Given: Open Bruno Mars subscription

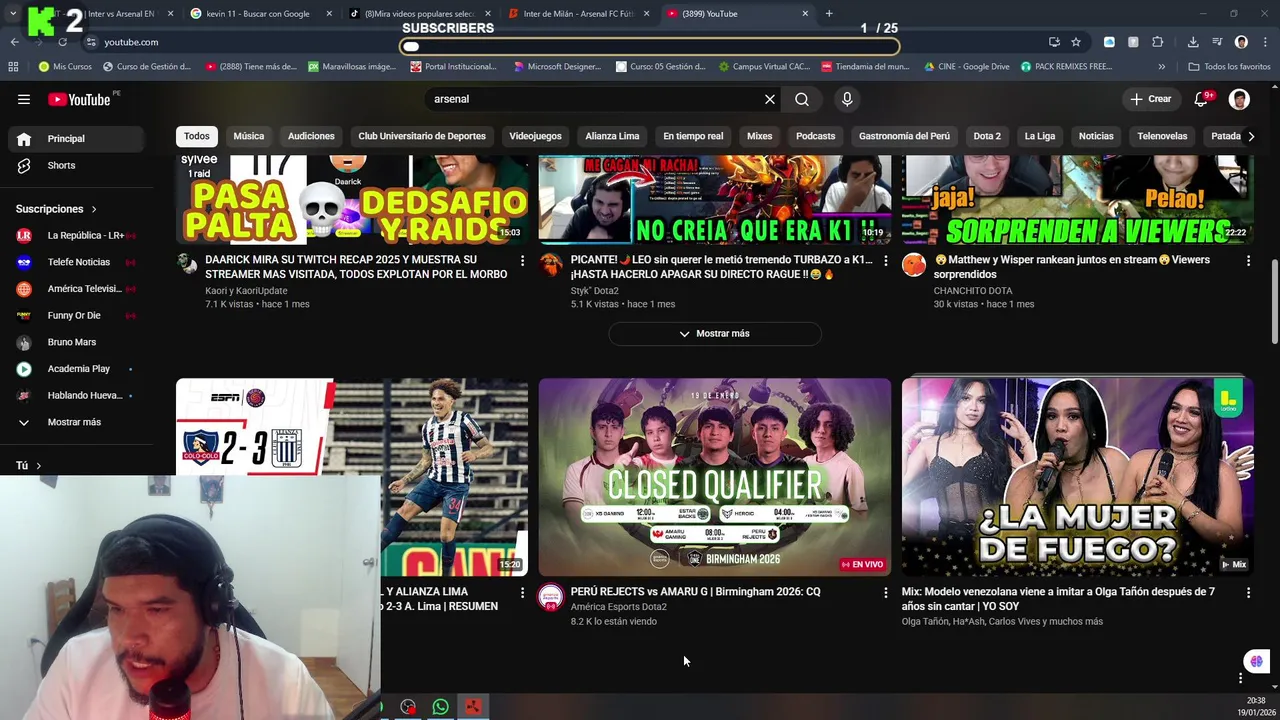Looking at the screenshot, I should coord(76,342).
